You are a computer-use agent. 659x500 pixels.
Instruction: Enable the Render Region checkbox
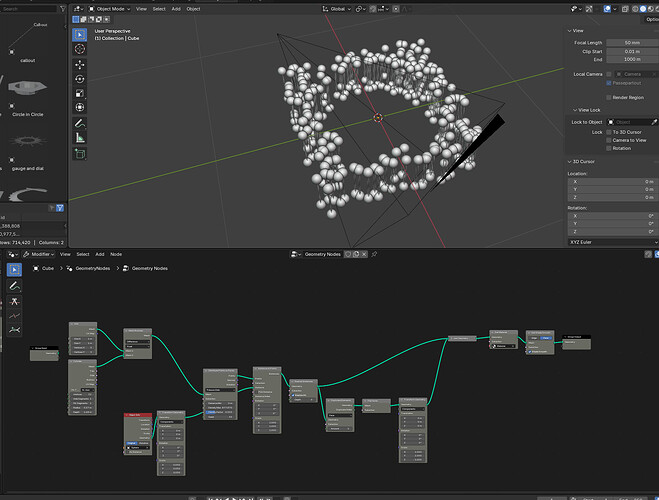[x=609, y=97]
